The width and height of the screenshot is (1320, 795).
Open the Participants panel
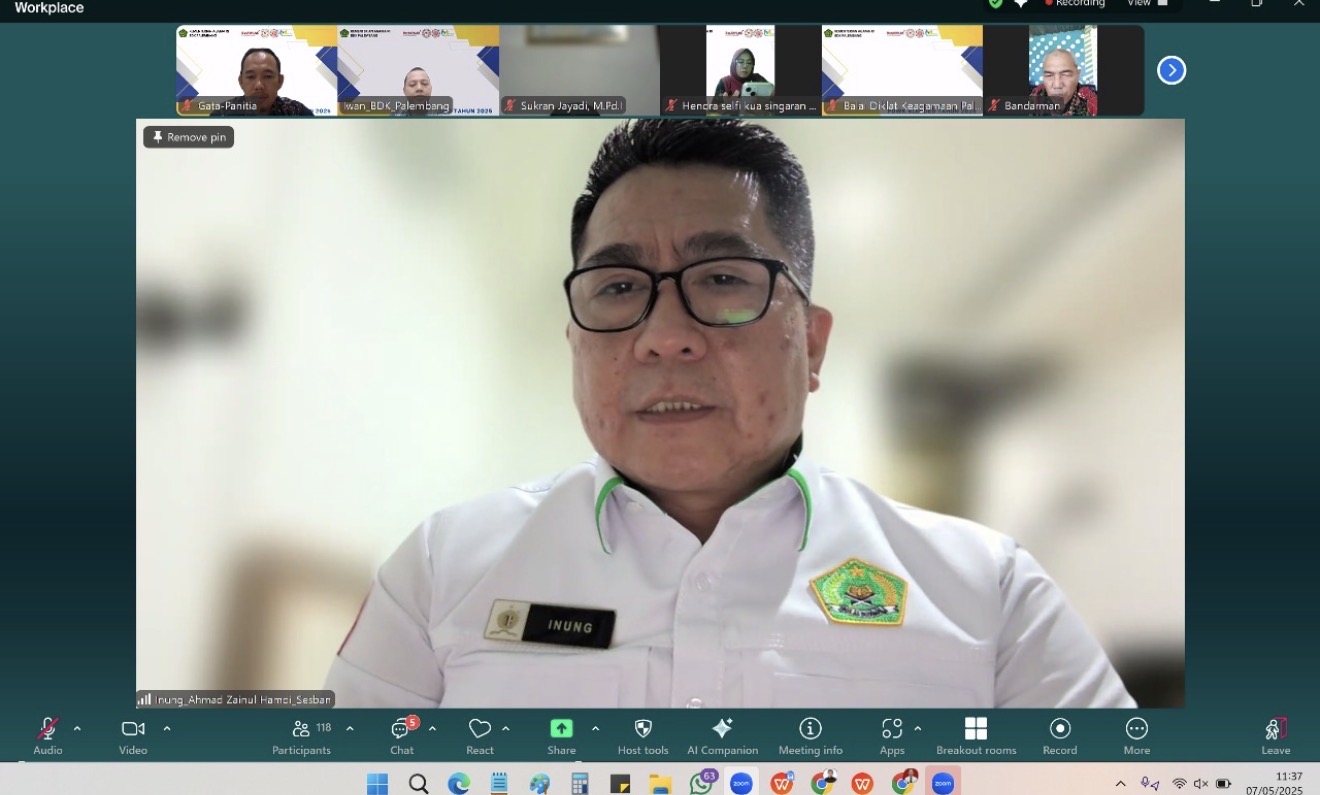(301, 735)
